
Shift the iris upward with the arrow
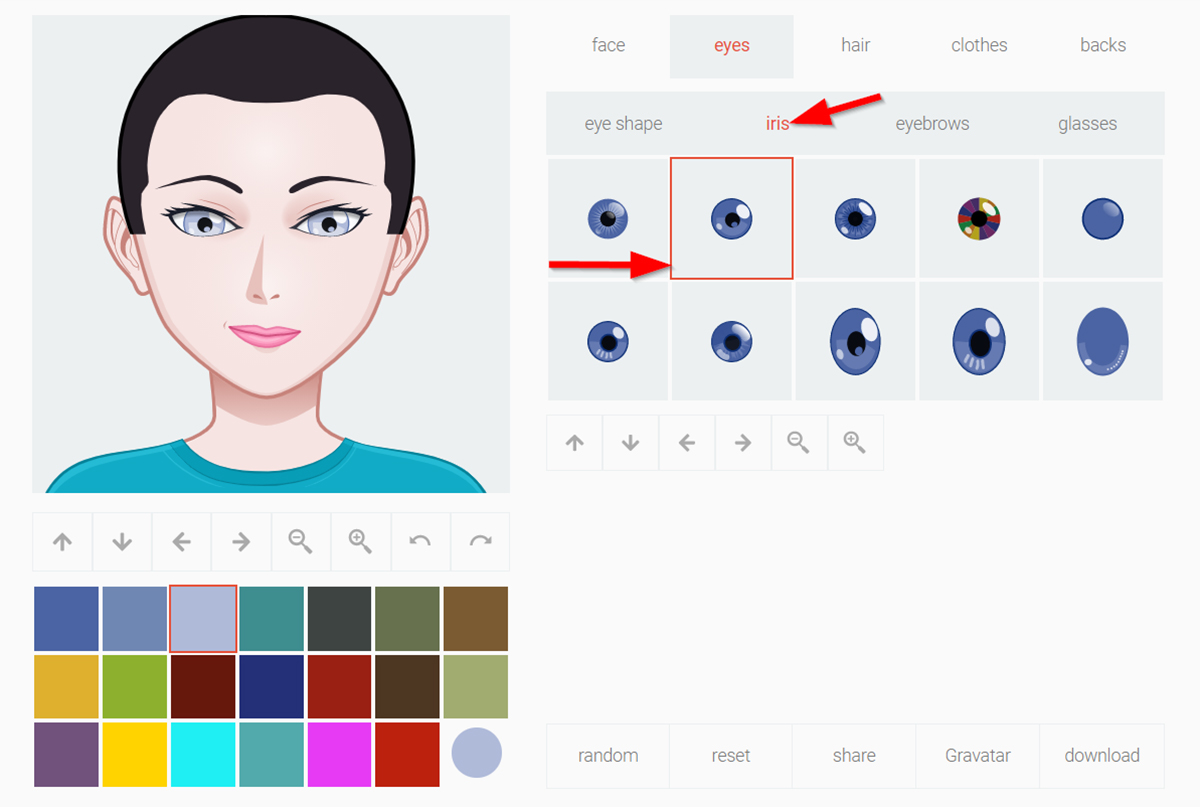(x=574, y=441)
